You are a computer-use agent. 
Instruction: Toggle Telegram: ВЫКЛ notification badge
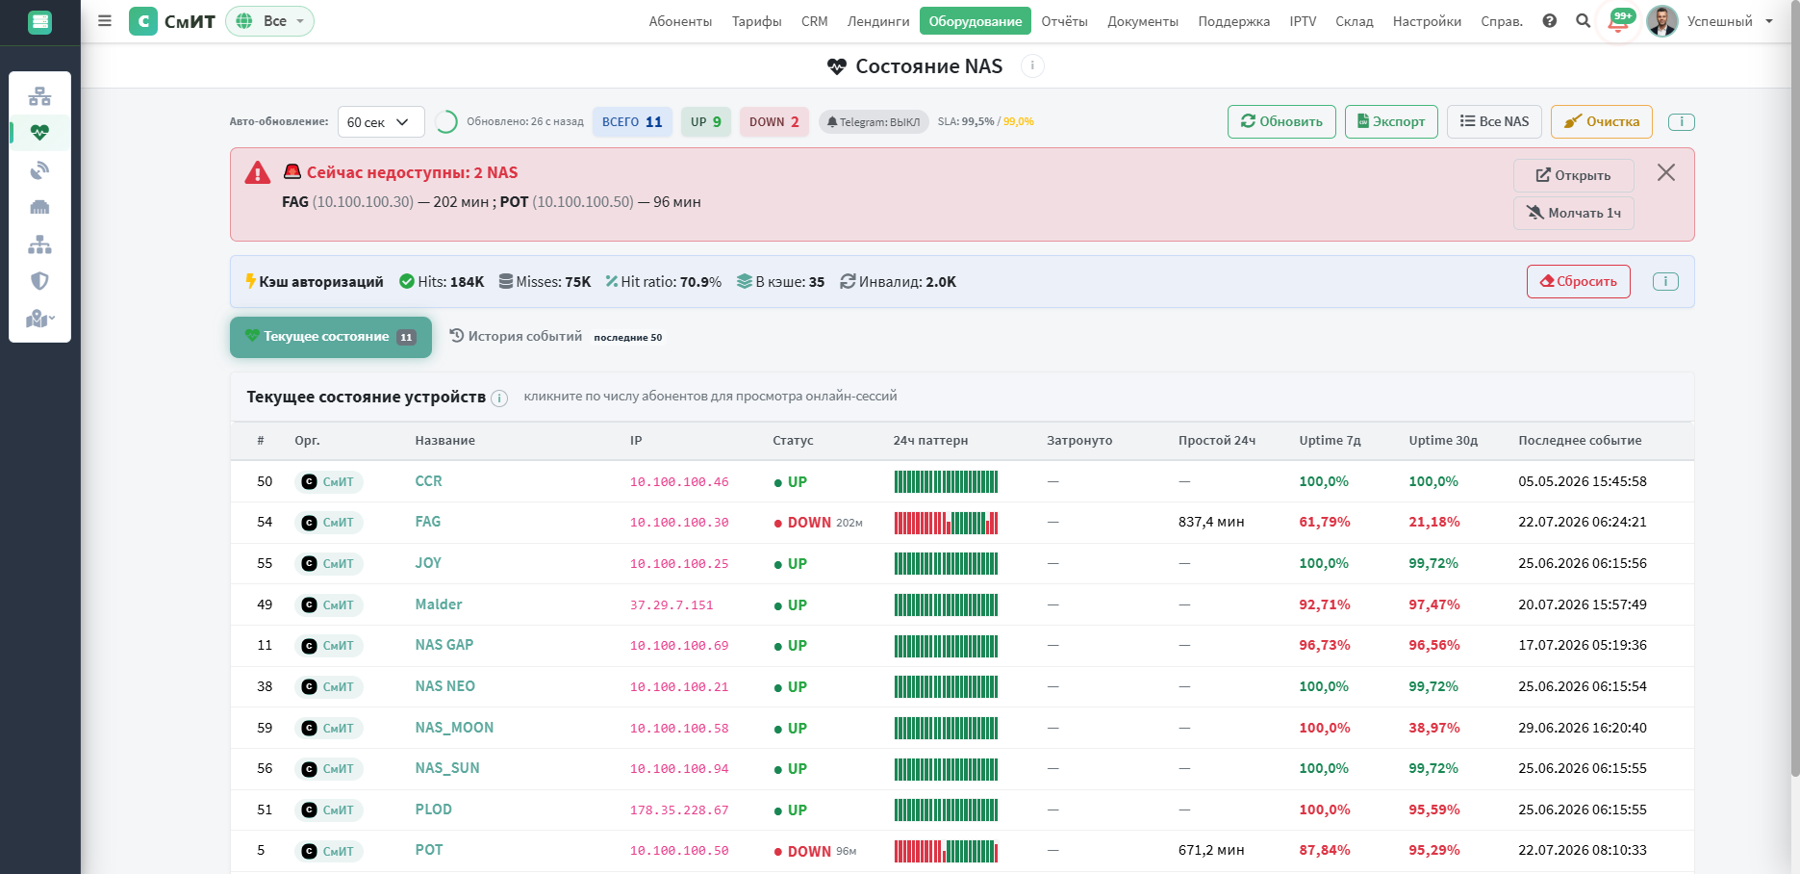click(x=874, y=122)
